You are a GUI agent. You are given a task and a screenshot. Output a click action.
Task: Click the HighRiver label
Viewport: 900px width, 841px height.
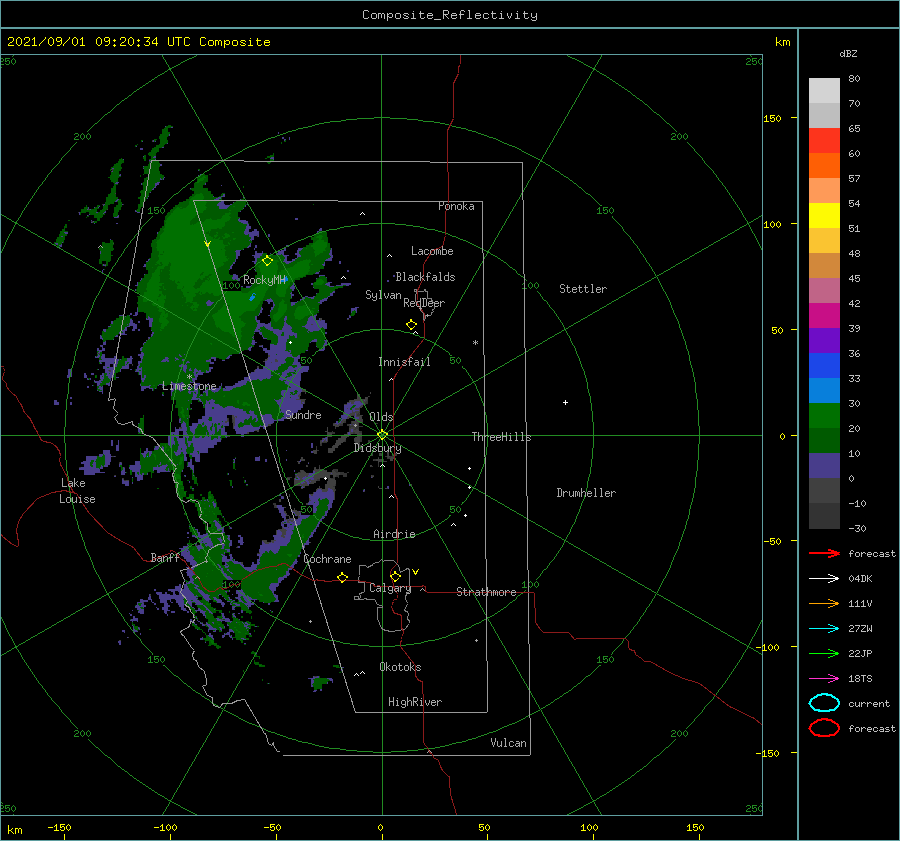(x=415, y=702)
